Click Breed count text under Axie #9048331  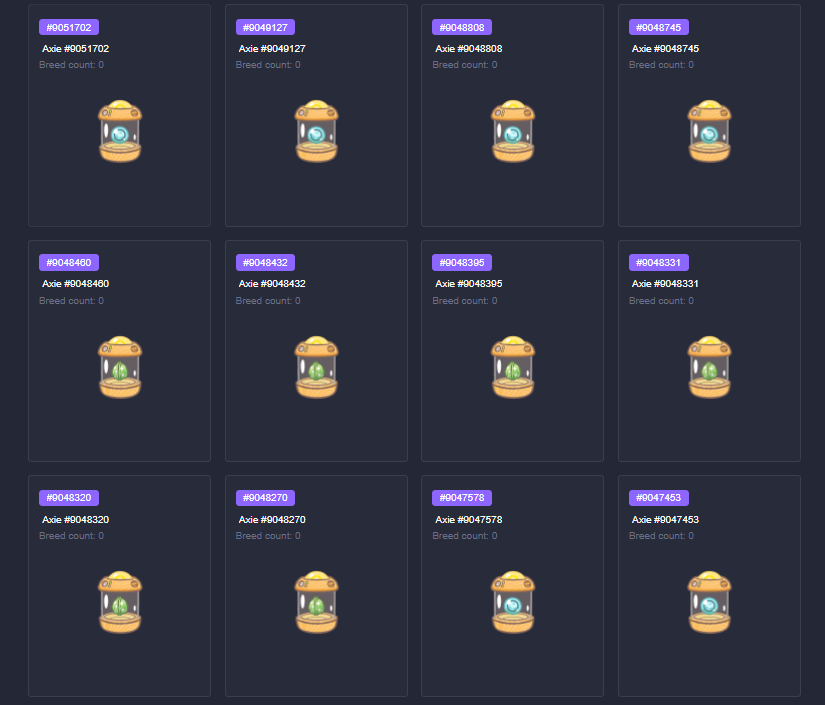pos(661,300)
